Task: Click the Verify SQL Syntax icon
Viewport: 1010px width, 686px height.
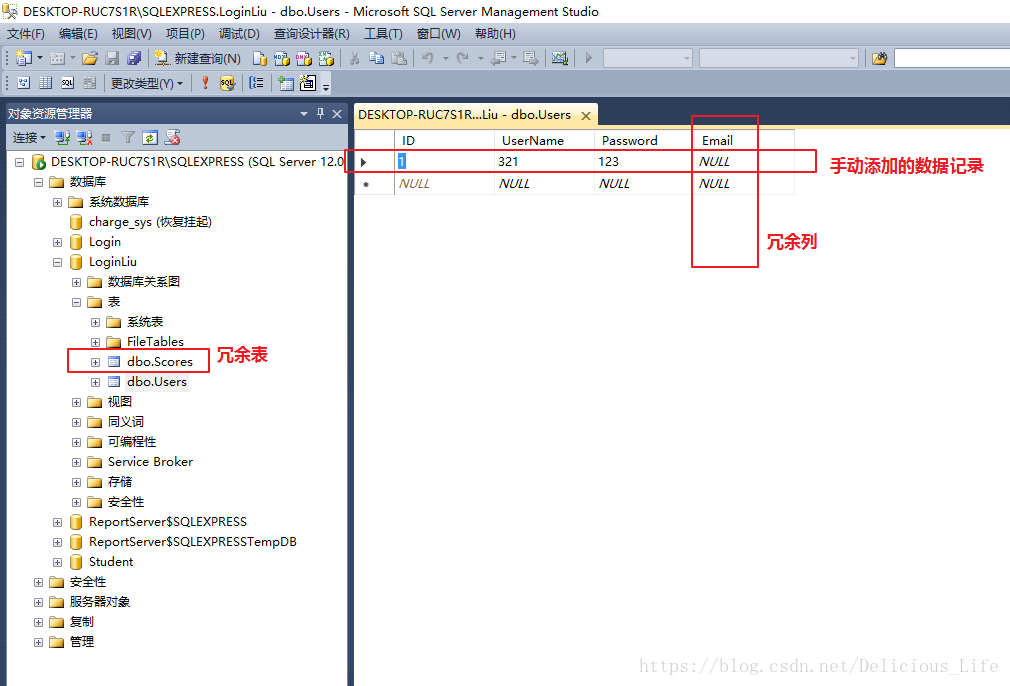Action: (x=227, y=82)
